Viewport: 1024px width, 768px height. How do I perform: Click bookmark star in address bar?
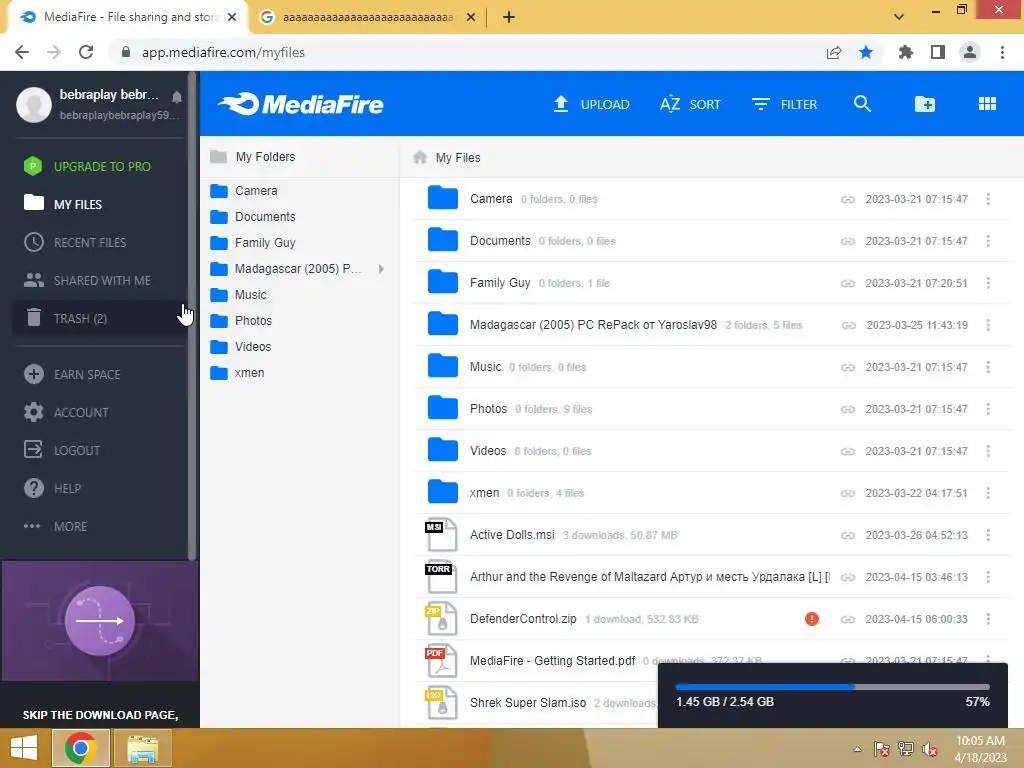pos(866,52)
